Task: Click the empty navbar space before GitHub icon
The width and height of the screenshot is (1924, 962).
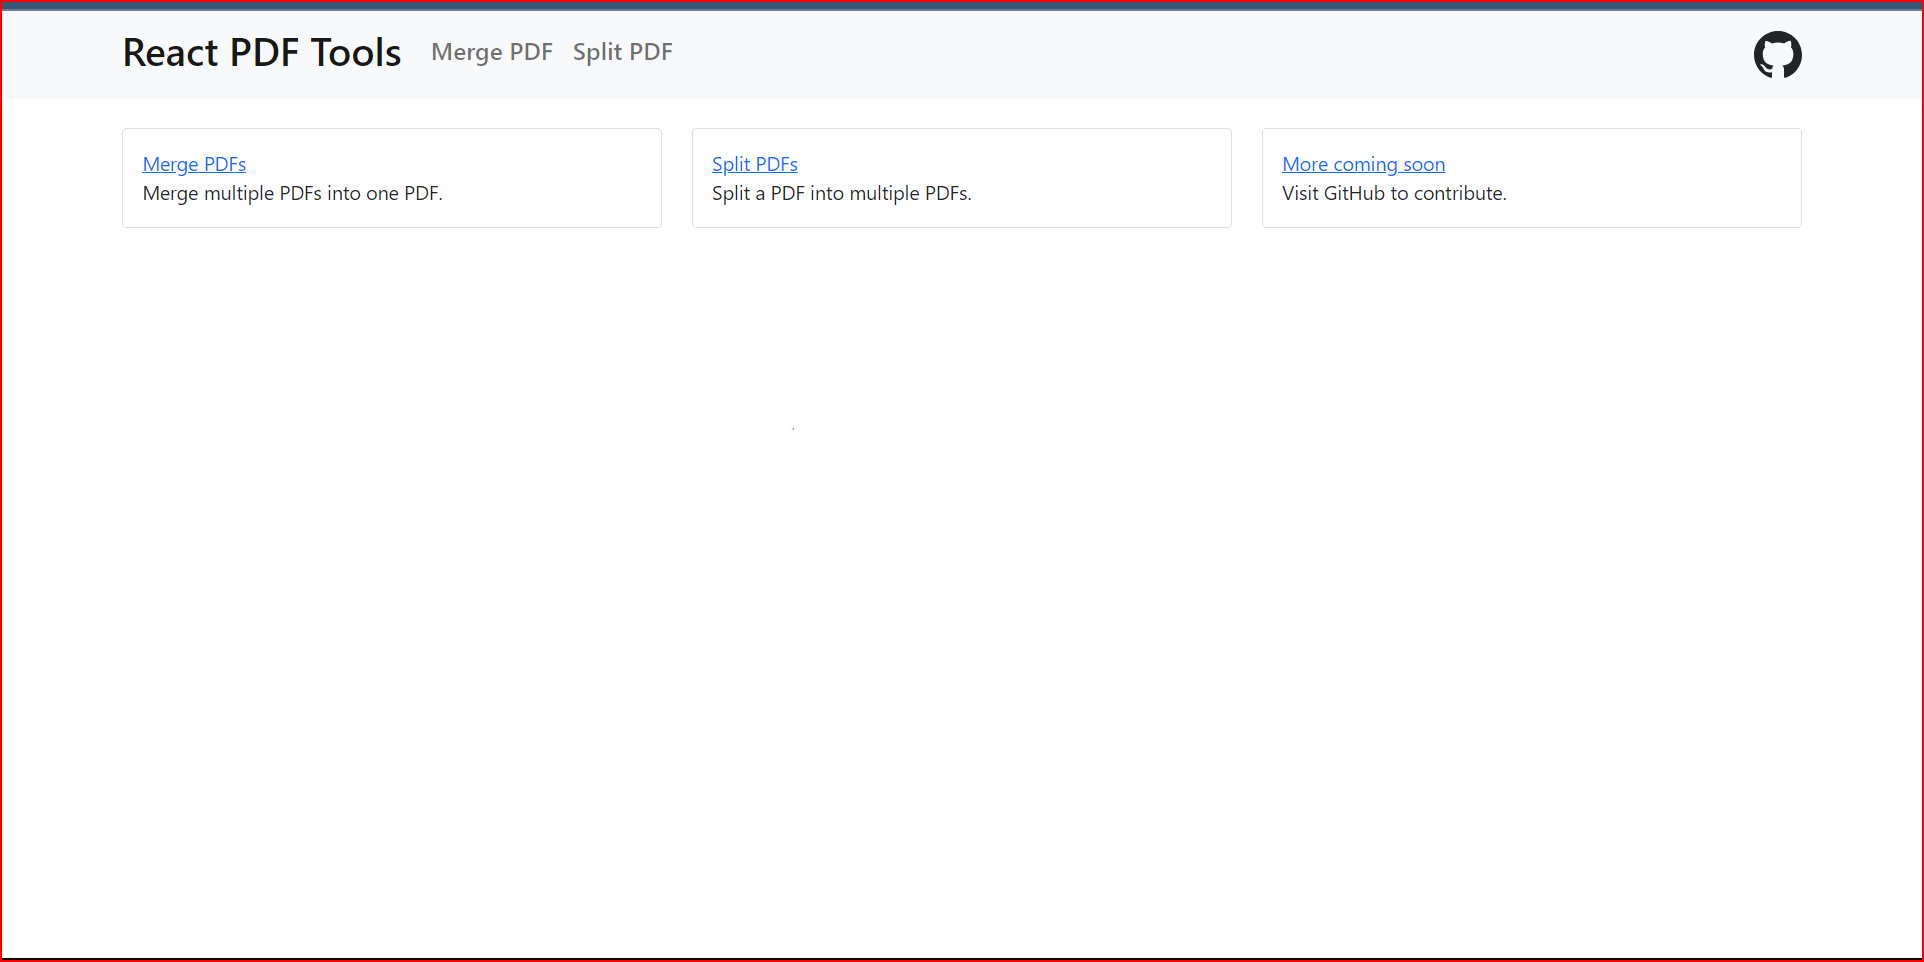Action: pyautogui.click(x=1200, y=54)
